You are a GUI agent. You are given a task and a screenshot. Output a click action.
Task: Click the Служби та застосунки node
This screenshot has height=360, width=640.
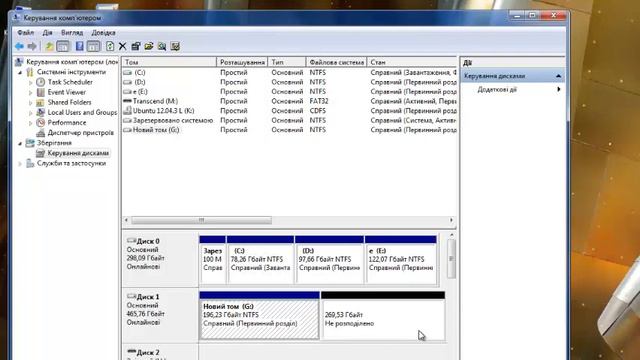(71, 163)
